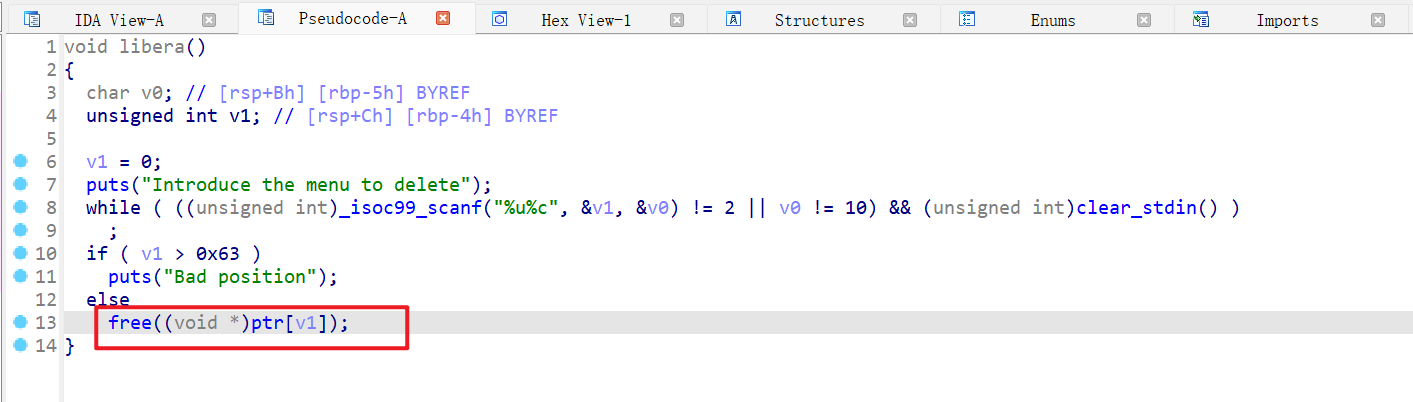The image size is (1413, 402).
Task: Switch to the Hex View-1 tab
Action: 586,20
